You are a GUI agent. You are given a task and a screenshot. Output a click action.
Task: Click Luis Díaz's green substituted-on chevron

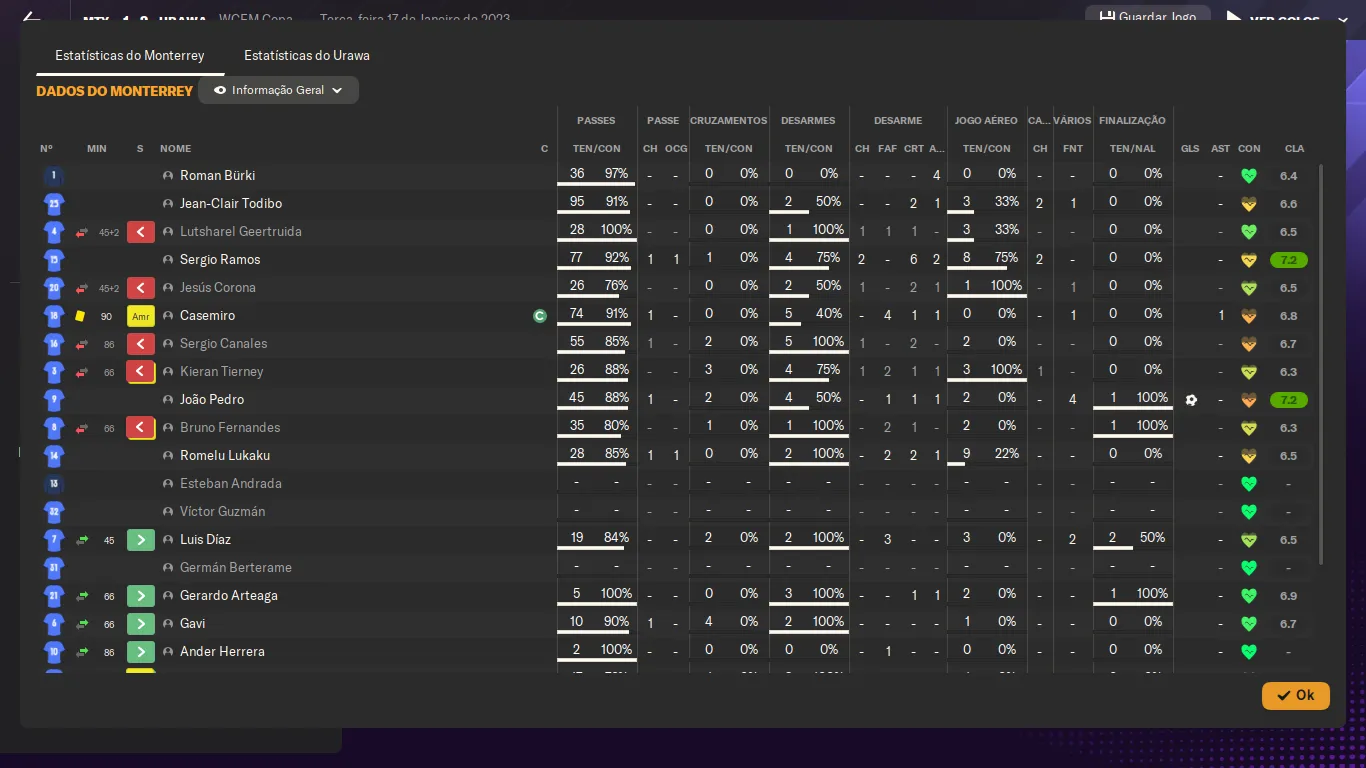point(141,540)
